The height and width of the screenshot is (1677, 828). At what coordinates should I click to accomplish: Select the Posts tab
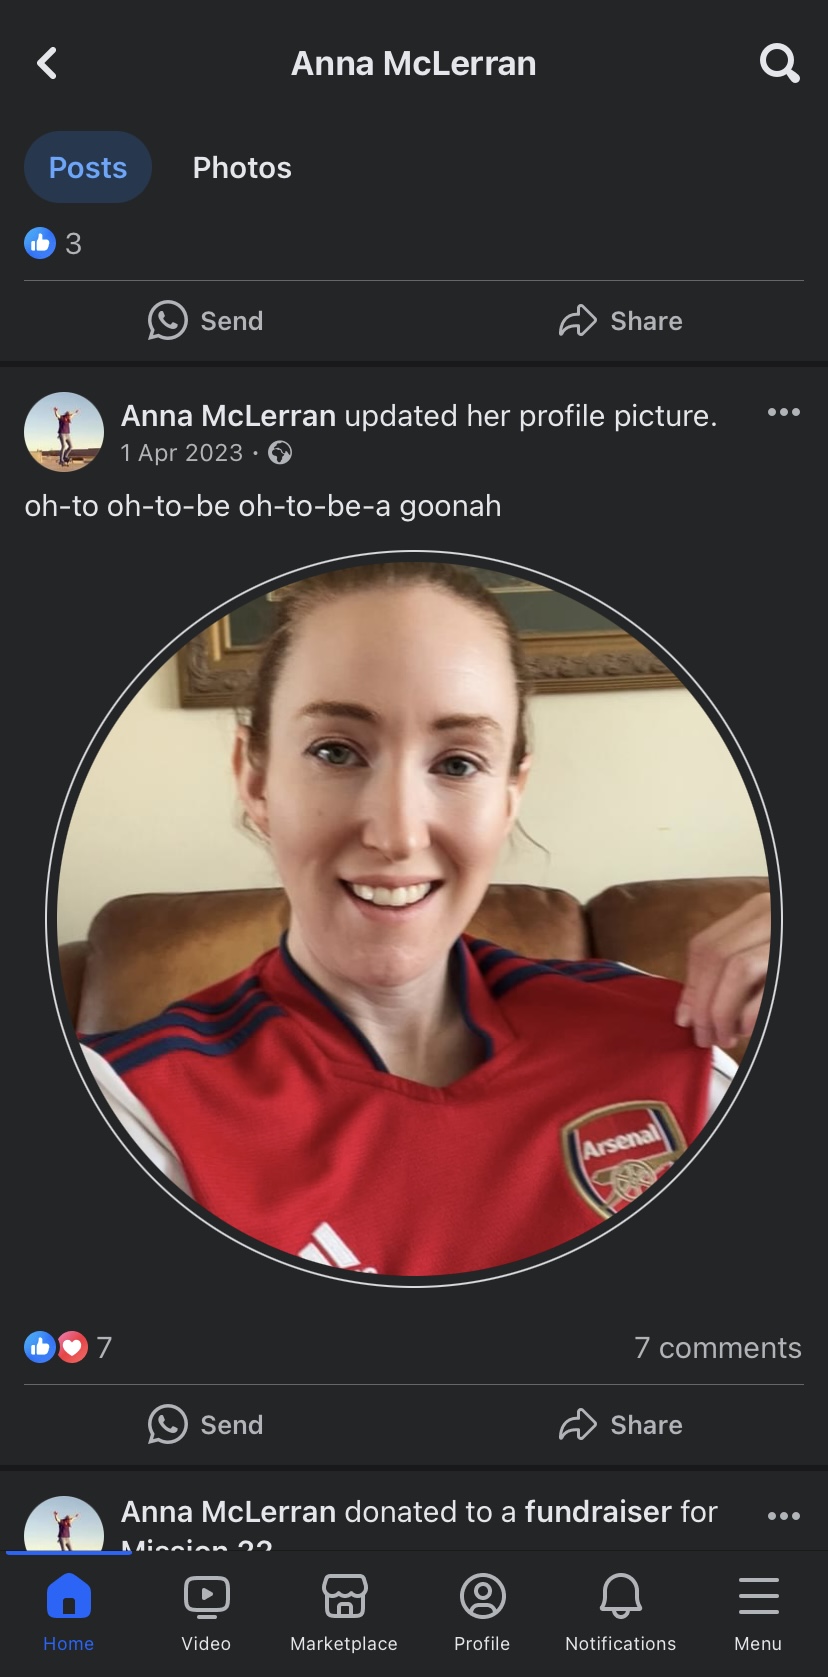(88, 167)
